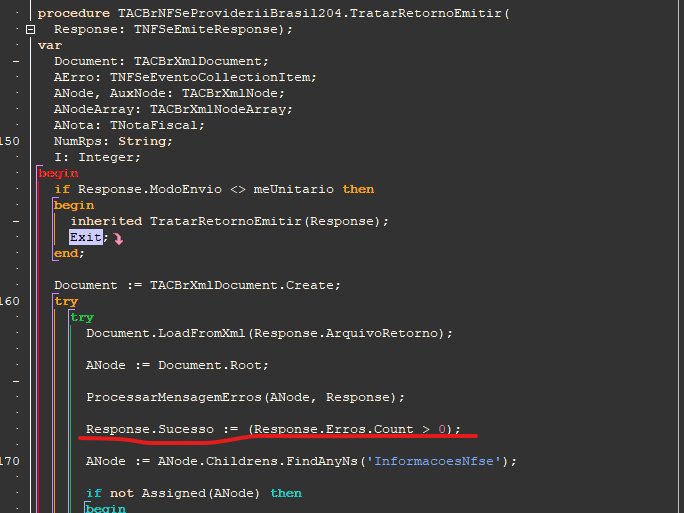Click 'I: Integer;' declaration
Image resolution: width=684 pixels, height=513 pixels.
click(97, 157)
